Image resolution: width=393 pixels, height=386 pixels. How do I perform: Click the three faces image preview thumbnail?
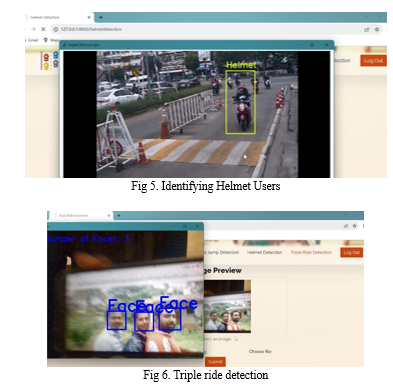pyautogui.click(x=227, y=306)
